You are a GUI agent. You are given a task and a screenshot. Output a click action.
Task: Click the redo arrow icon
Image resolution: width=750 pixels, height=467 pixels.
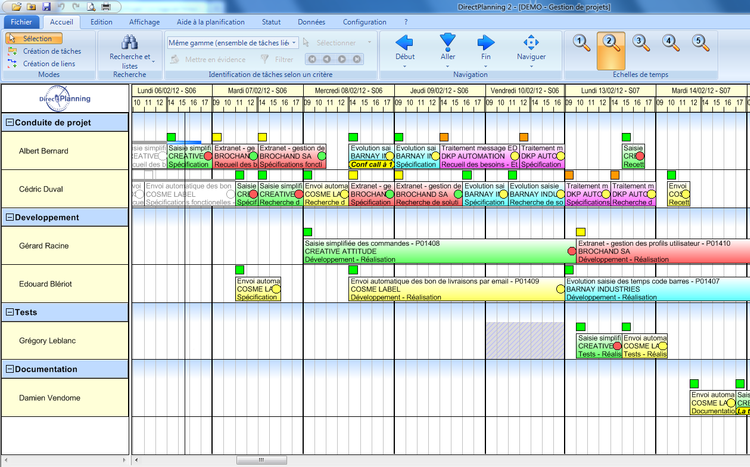tap(76, 7)
